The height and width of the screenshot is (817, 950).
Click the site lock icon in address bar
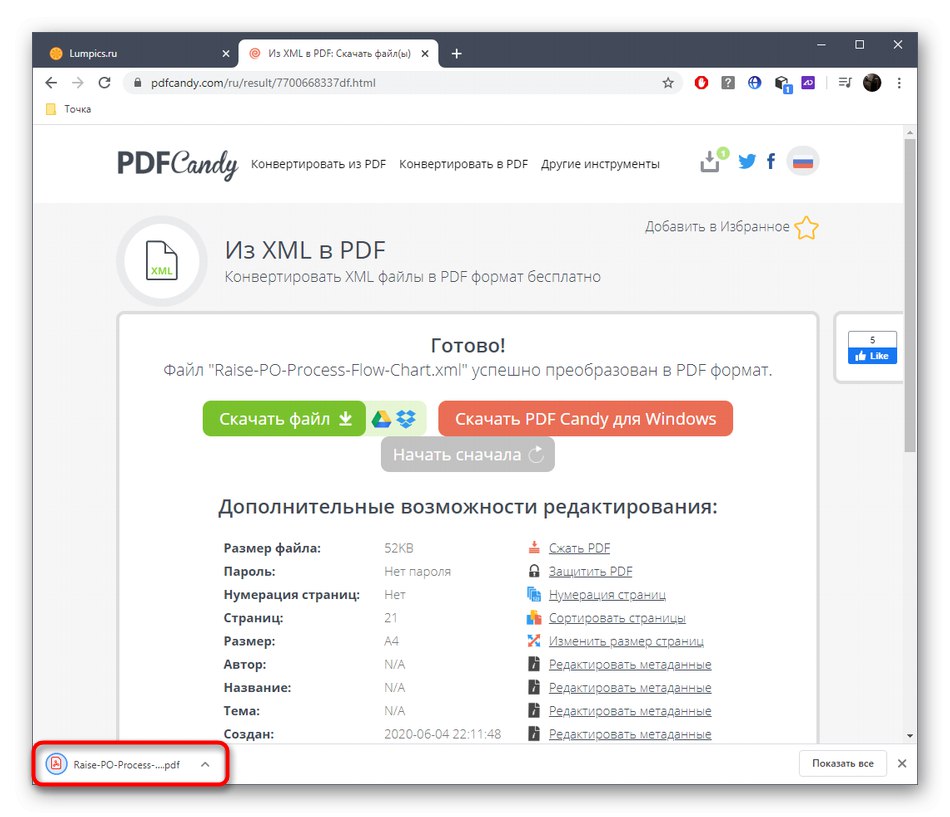click(x=138, y=83)
